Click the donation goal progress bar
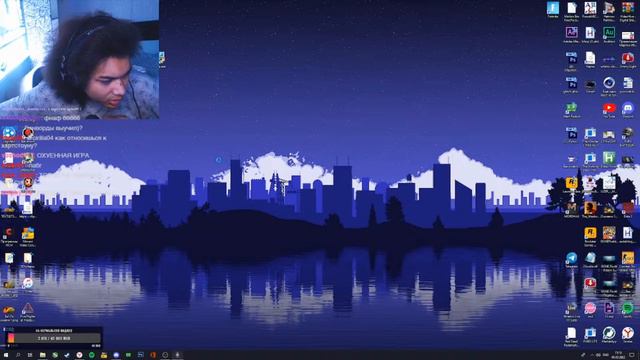This screenshot has width=640, height=360. pos(53,338)
